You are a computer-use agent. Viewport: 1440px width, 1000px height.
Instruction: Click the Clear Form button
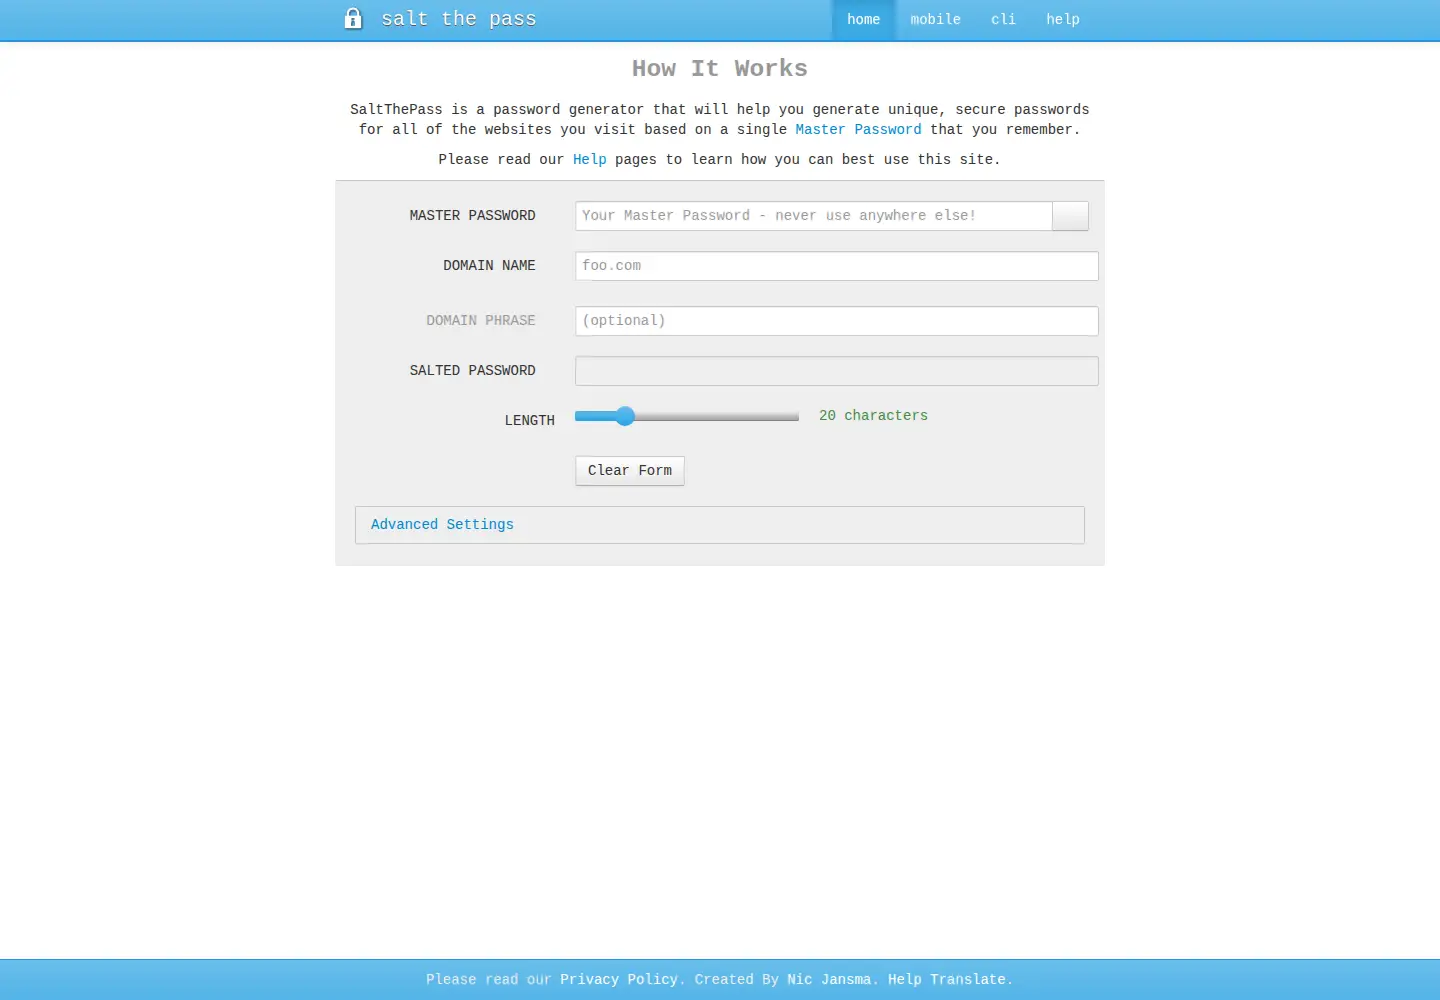pyautogui.click(x=630, y=471)
